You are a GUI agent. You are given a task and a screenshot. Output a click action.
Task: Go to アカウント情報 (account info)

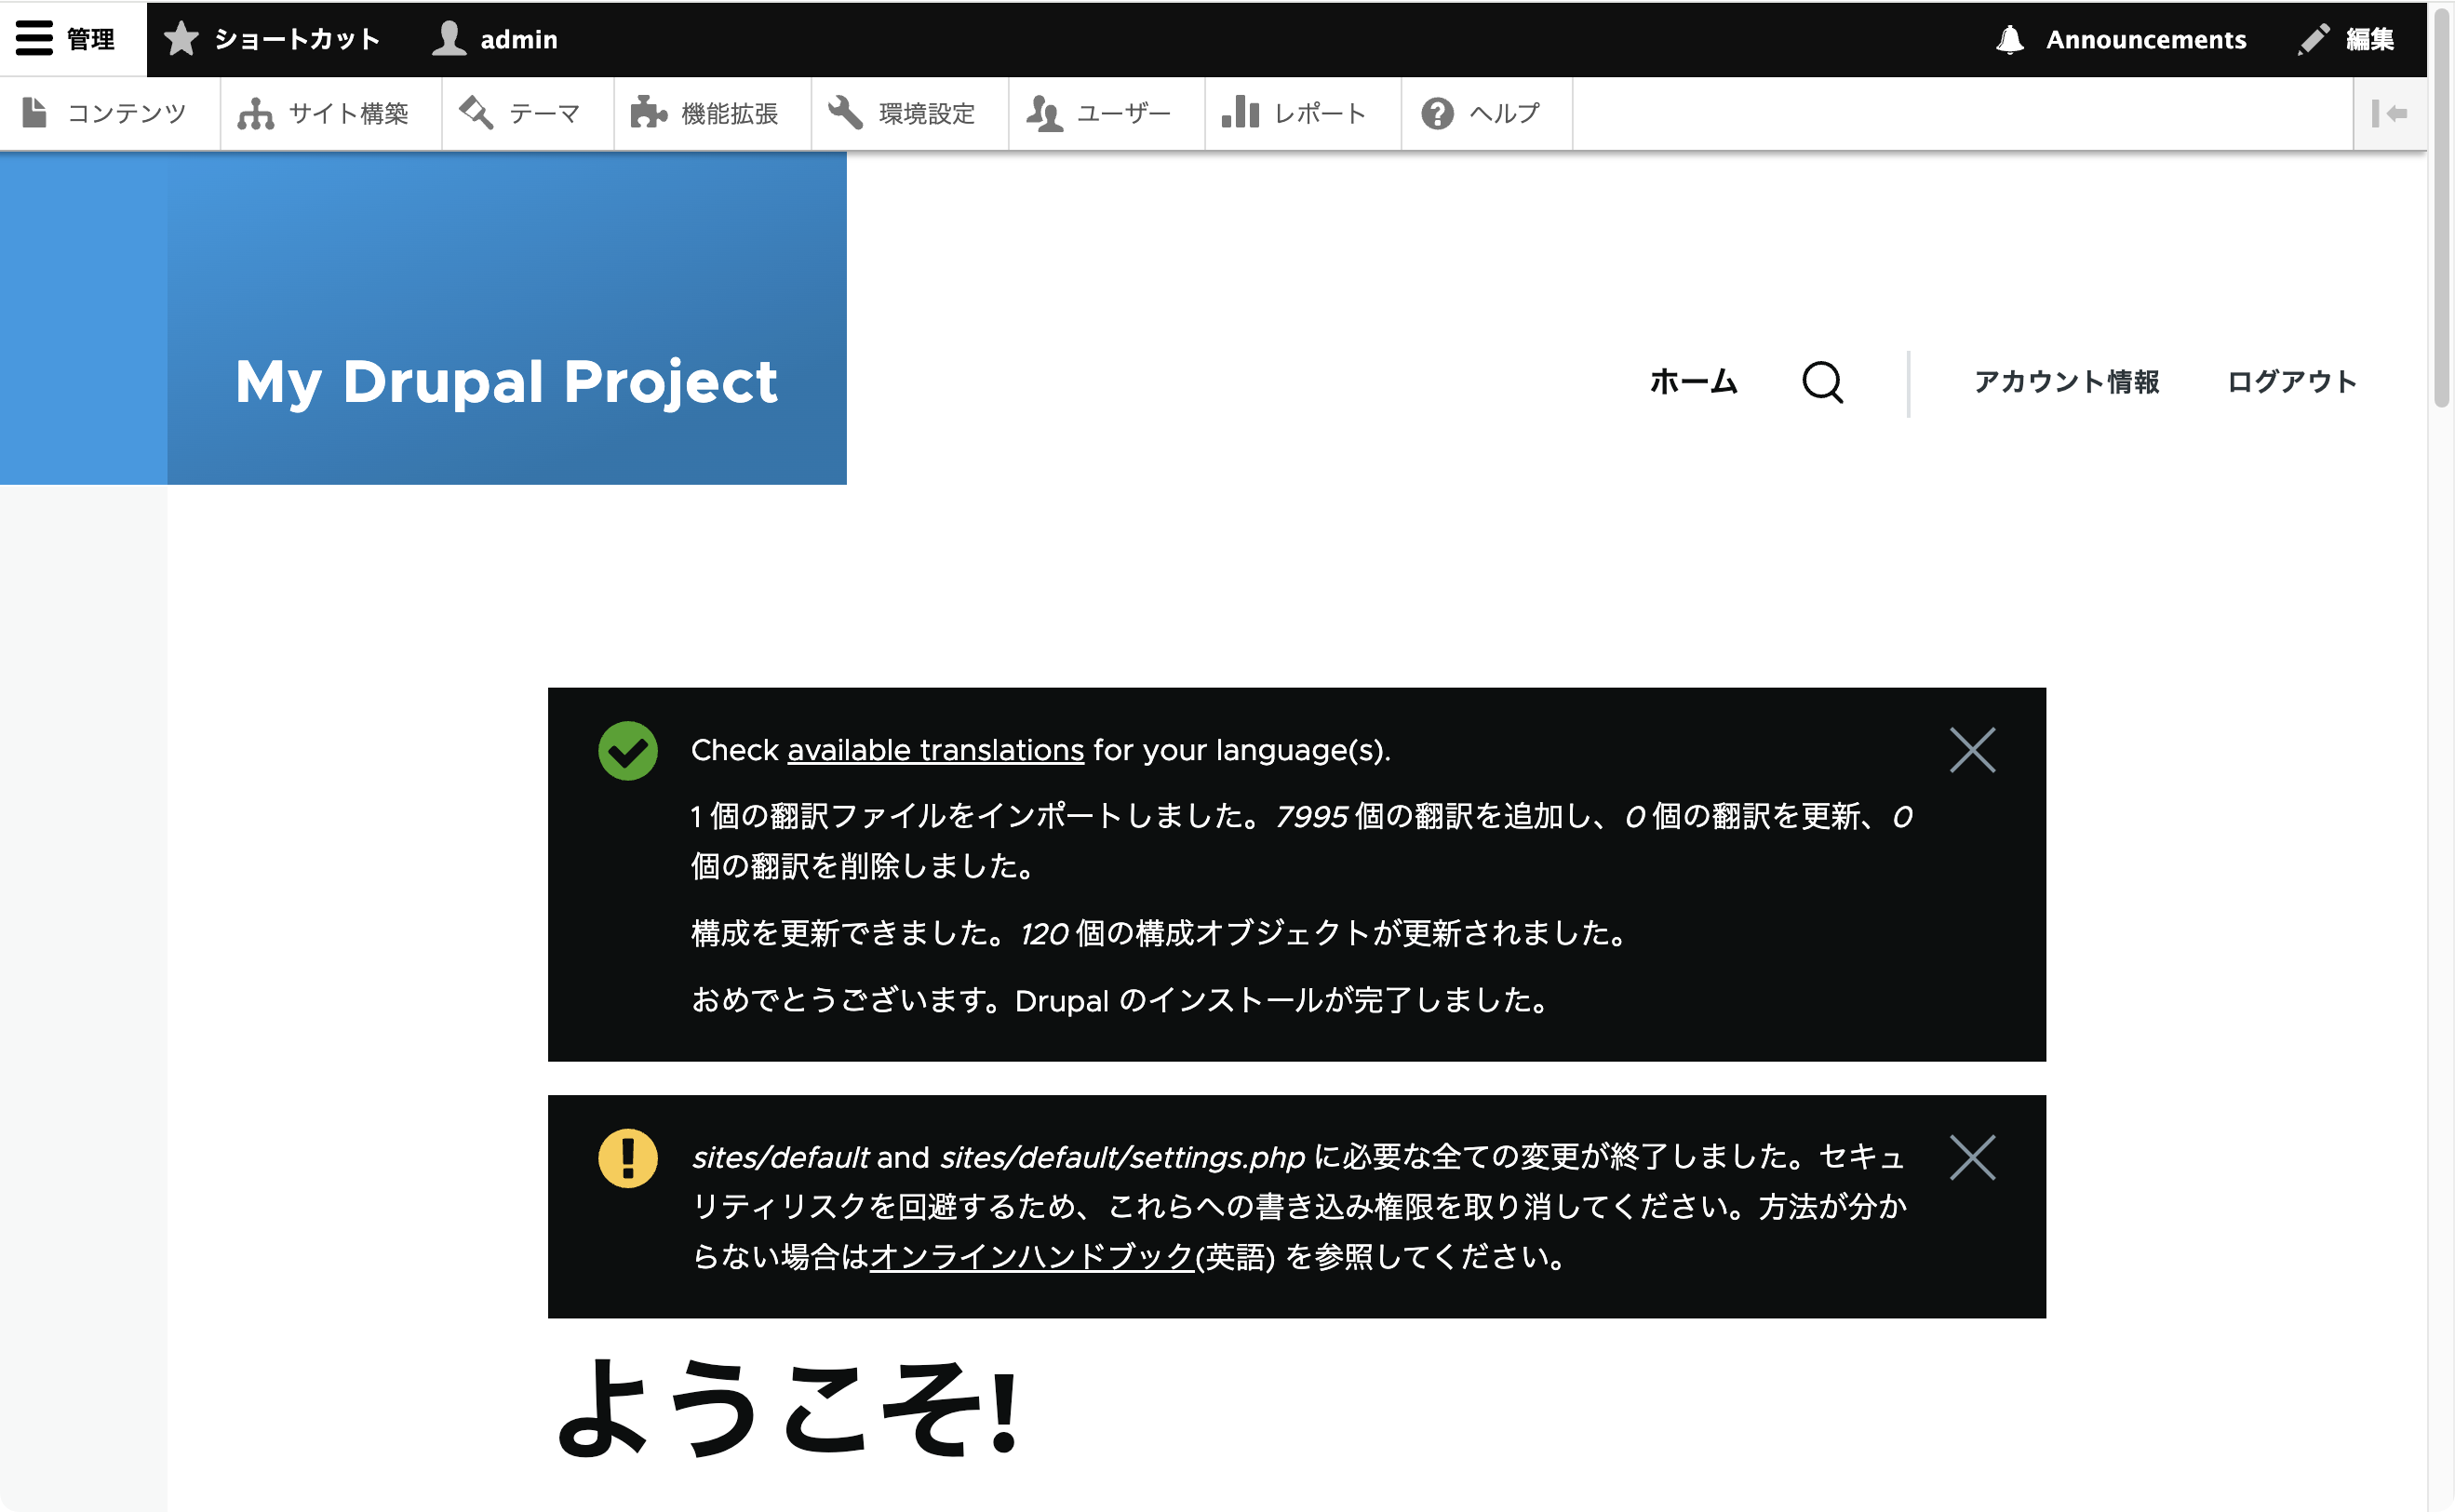pyautogui.click(x=2066, y=382)
